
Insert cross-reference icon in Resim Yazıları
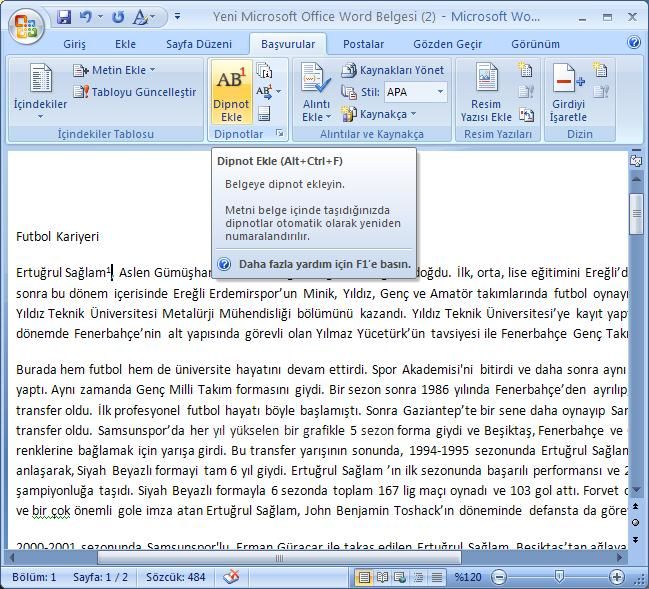pos(526,114)
